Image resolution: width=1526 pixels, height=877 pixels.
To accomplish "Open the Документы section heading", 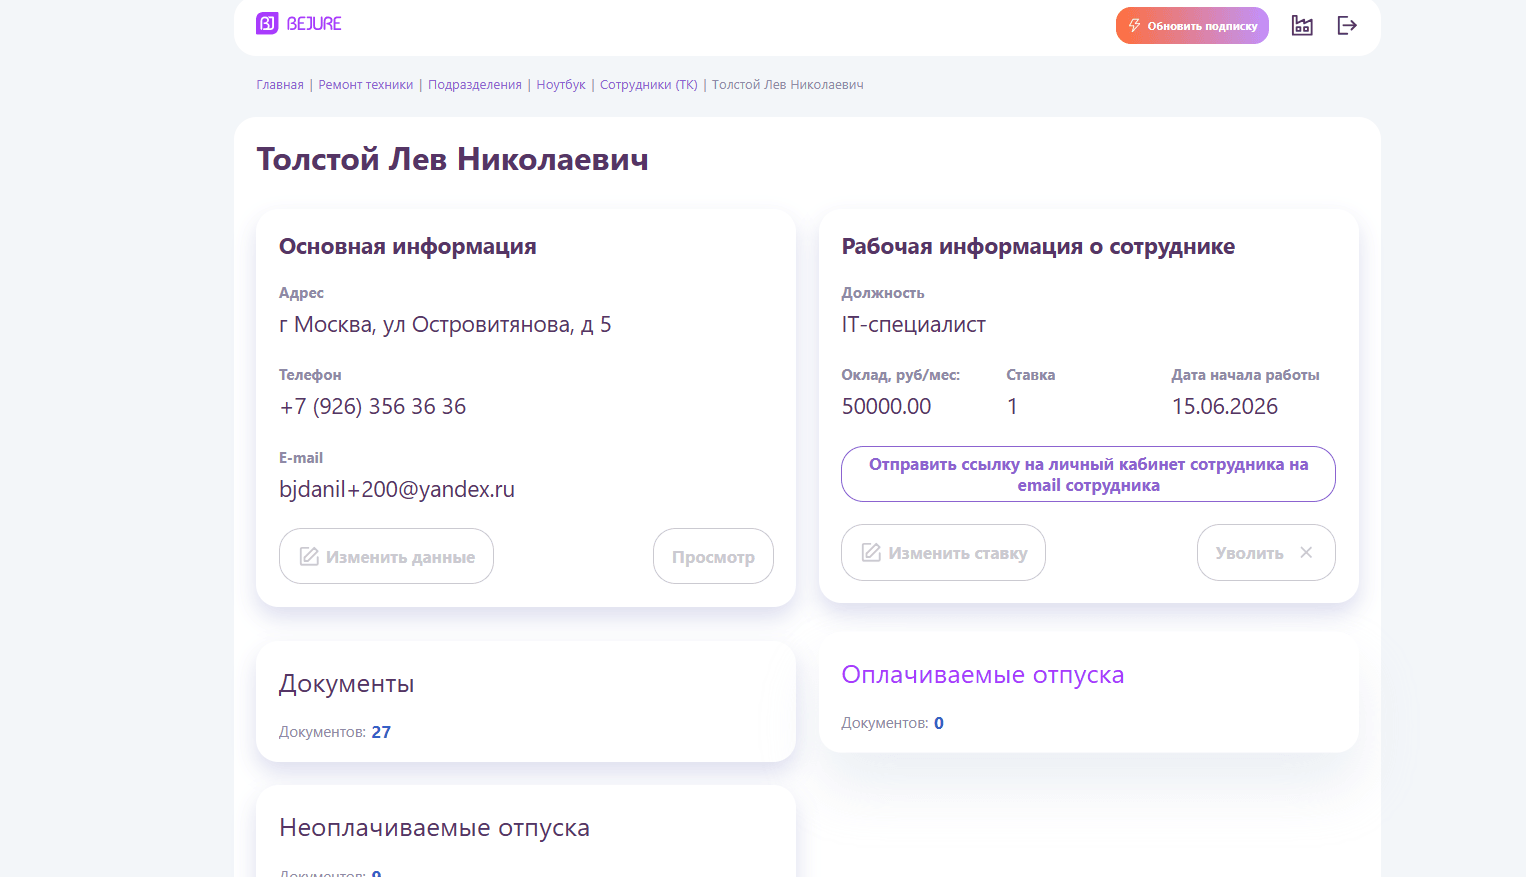I will coord(346,684).
